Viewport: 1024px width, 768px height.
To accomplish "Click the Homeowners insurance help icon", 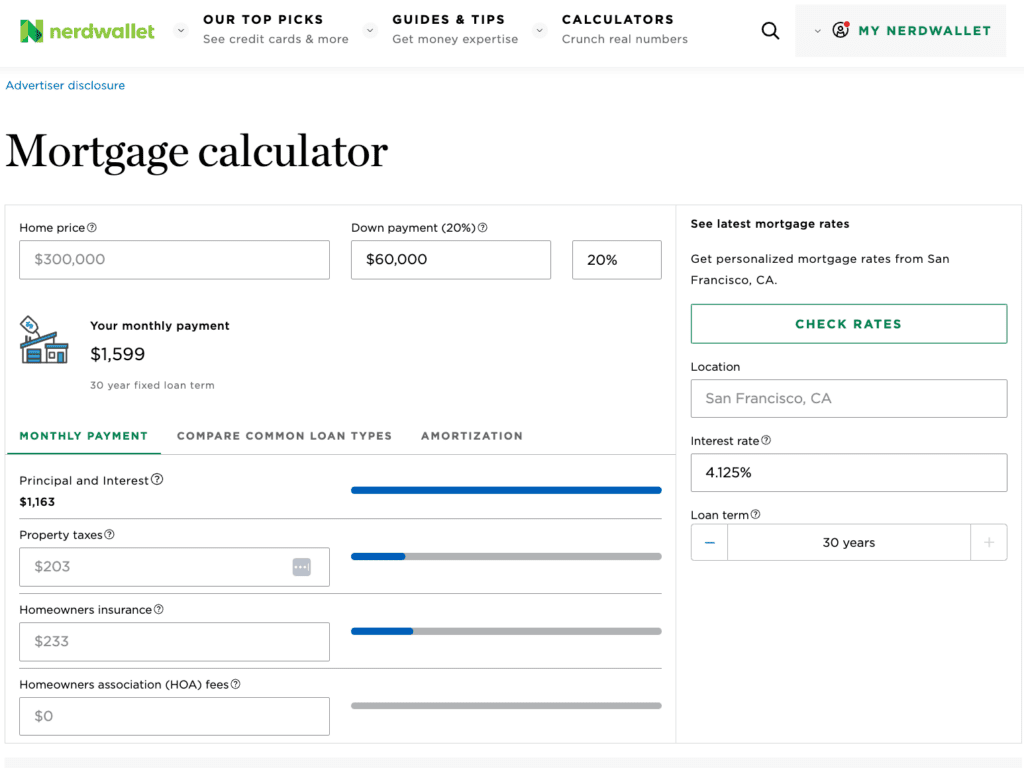I will coord(159,610).
